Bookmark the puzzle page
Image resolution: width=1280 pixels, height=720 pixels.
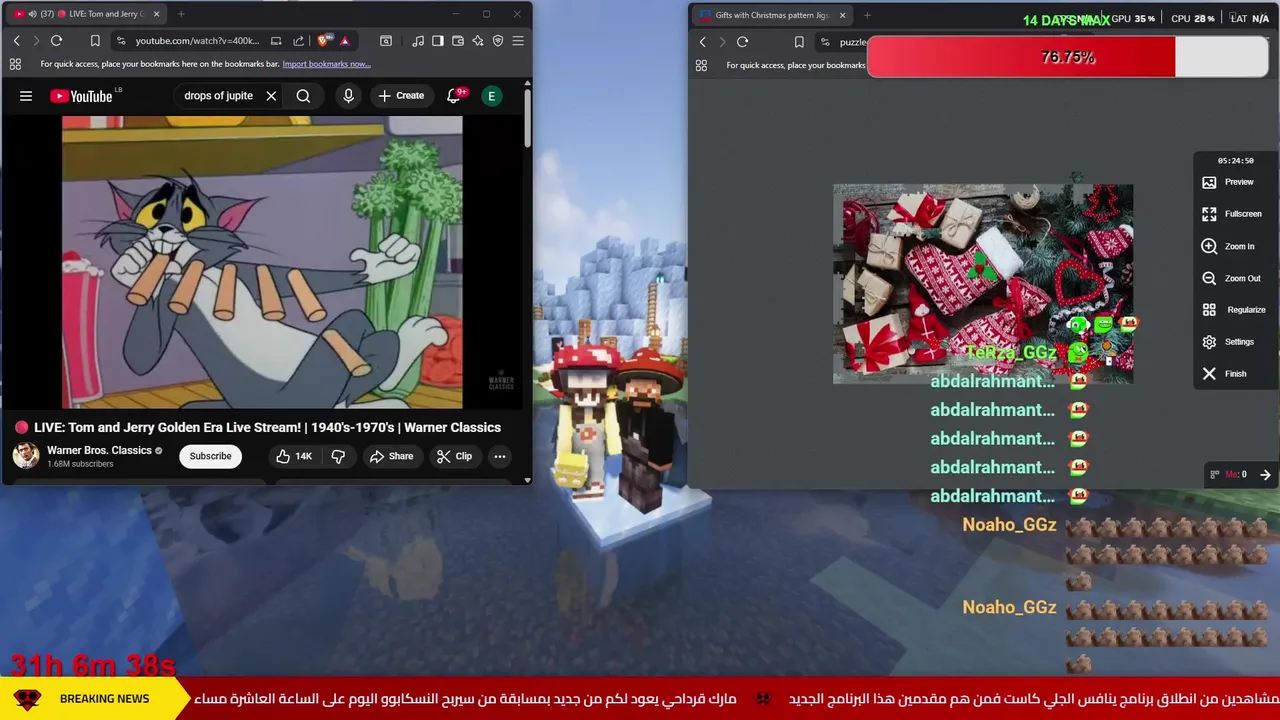click(x=799, y=42)
